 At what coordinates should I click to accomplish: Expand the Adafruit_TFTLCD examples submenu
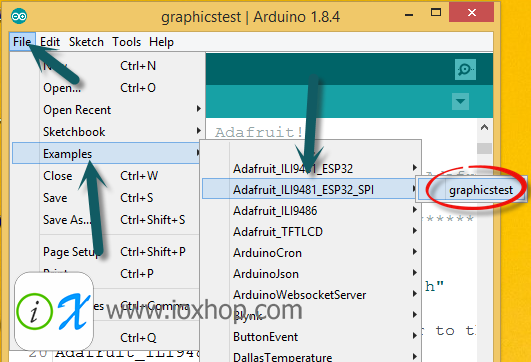311,232
